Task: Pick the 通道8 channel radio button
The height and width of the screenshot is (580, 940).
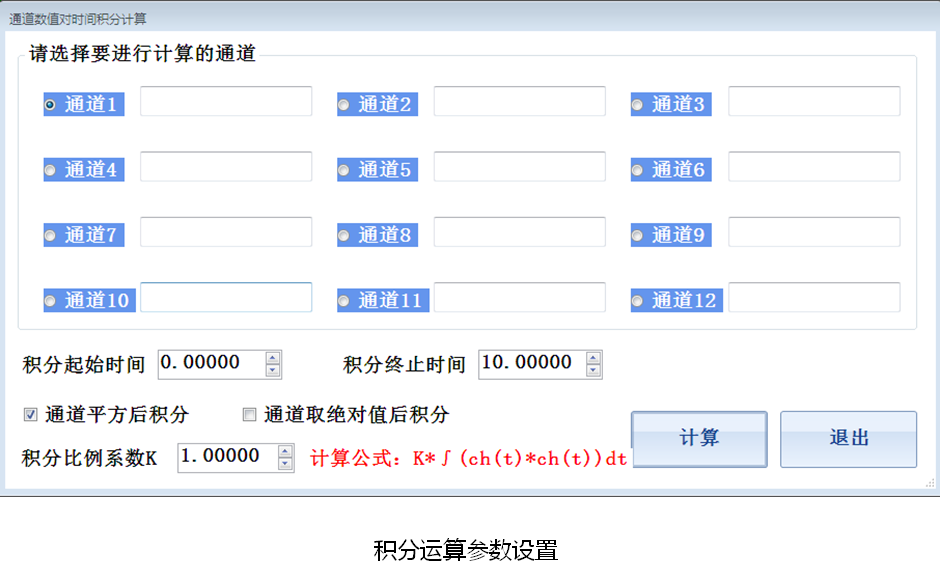Action: 344,236
